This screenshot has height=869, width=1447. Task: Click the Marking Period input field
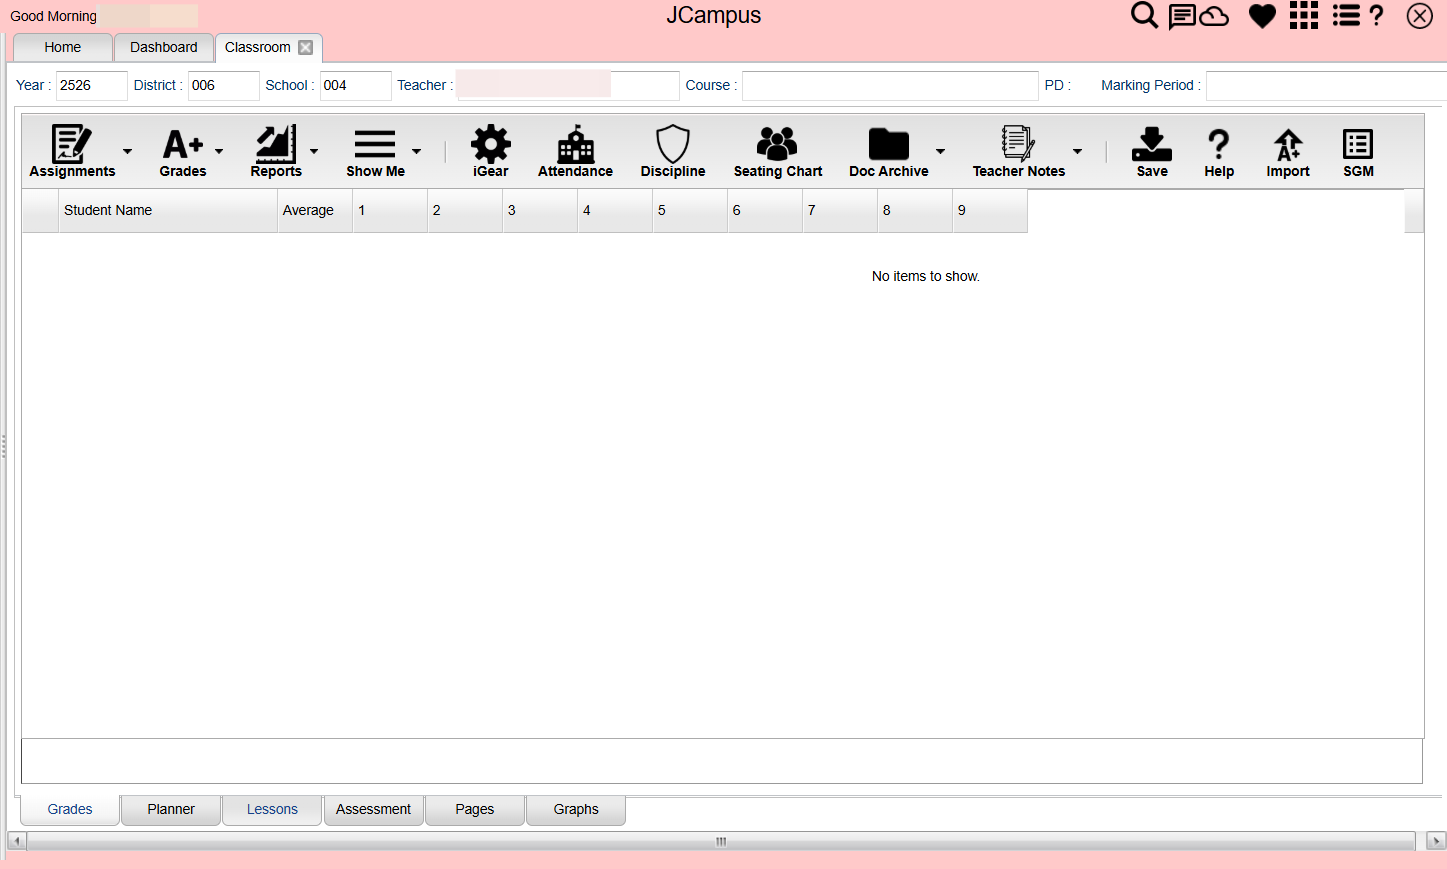click(1326, 86)
